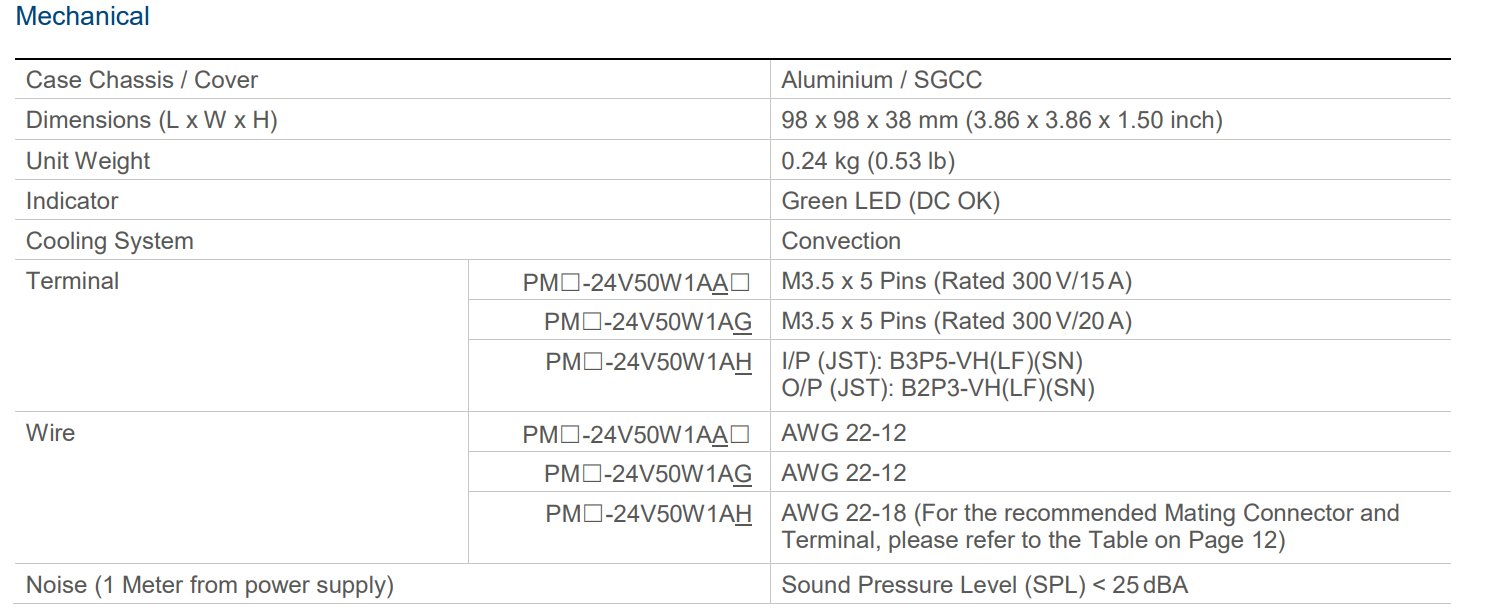Click the Wire row label
The image size is (1492, 615).
(x=50, y=433)
